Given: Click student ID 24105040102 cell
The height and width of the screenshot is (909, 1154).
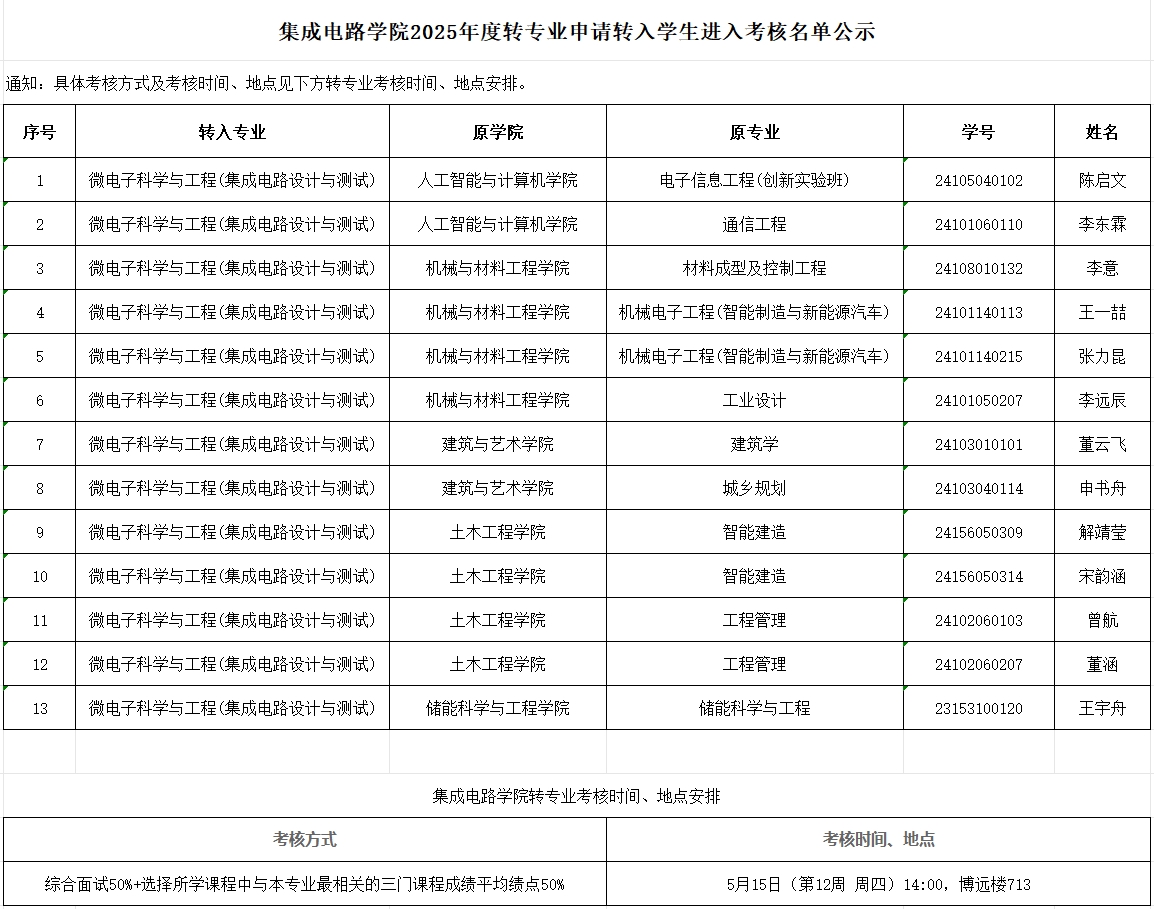Looking at the screenshot, I should click(x=978, y=181).
